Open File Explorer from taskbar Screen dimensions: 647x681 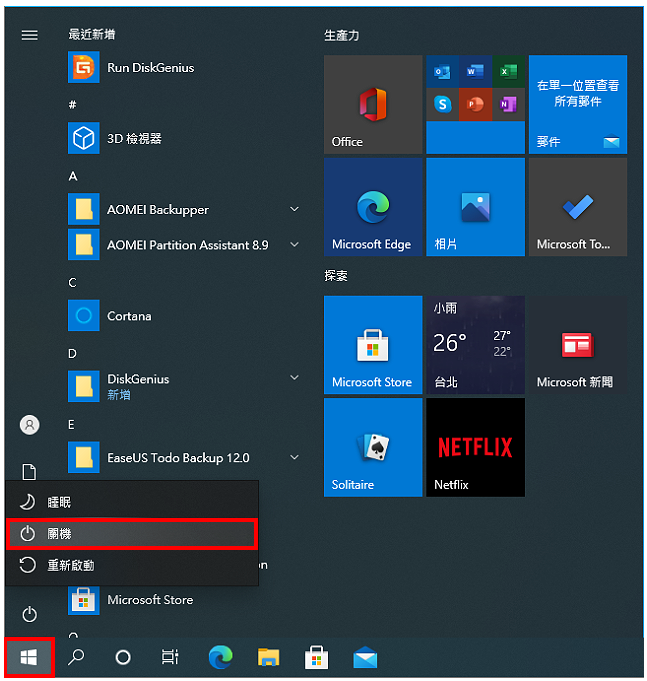coord(268,657)
